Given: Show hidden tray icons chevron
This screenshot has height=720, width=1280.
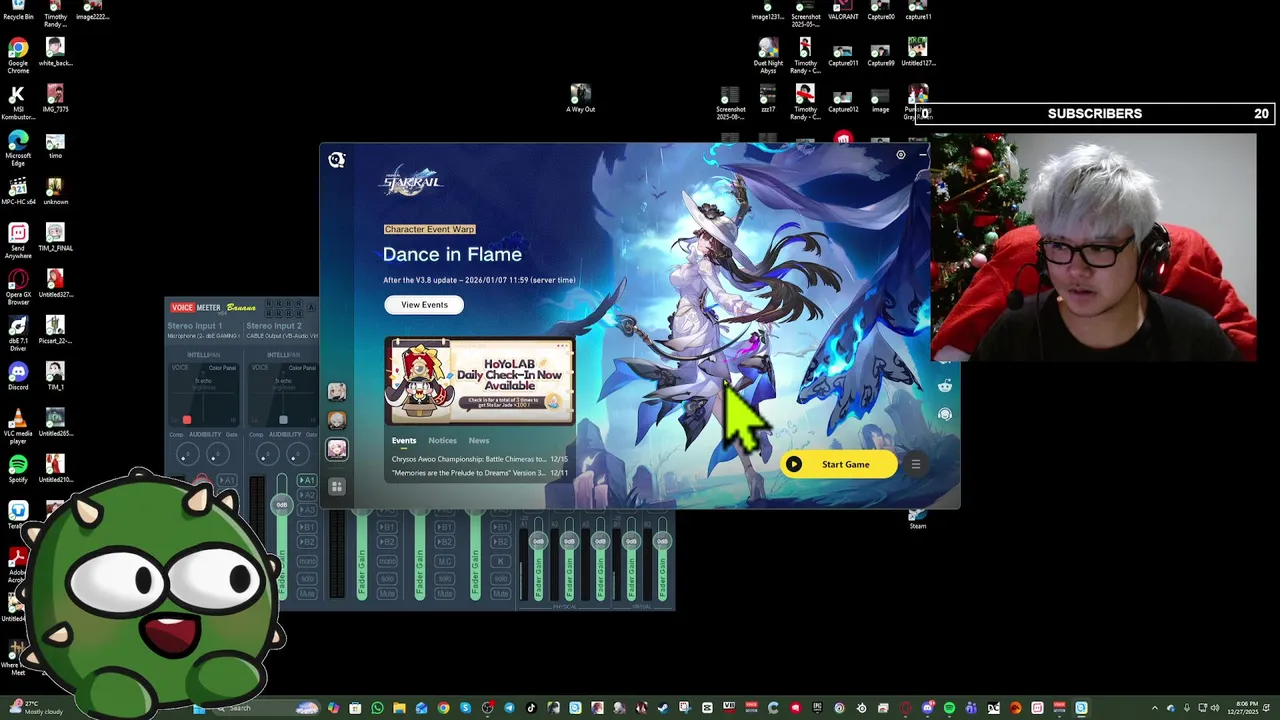Looking at the screenshot, I should (x=1157, y=708).
